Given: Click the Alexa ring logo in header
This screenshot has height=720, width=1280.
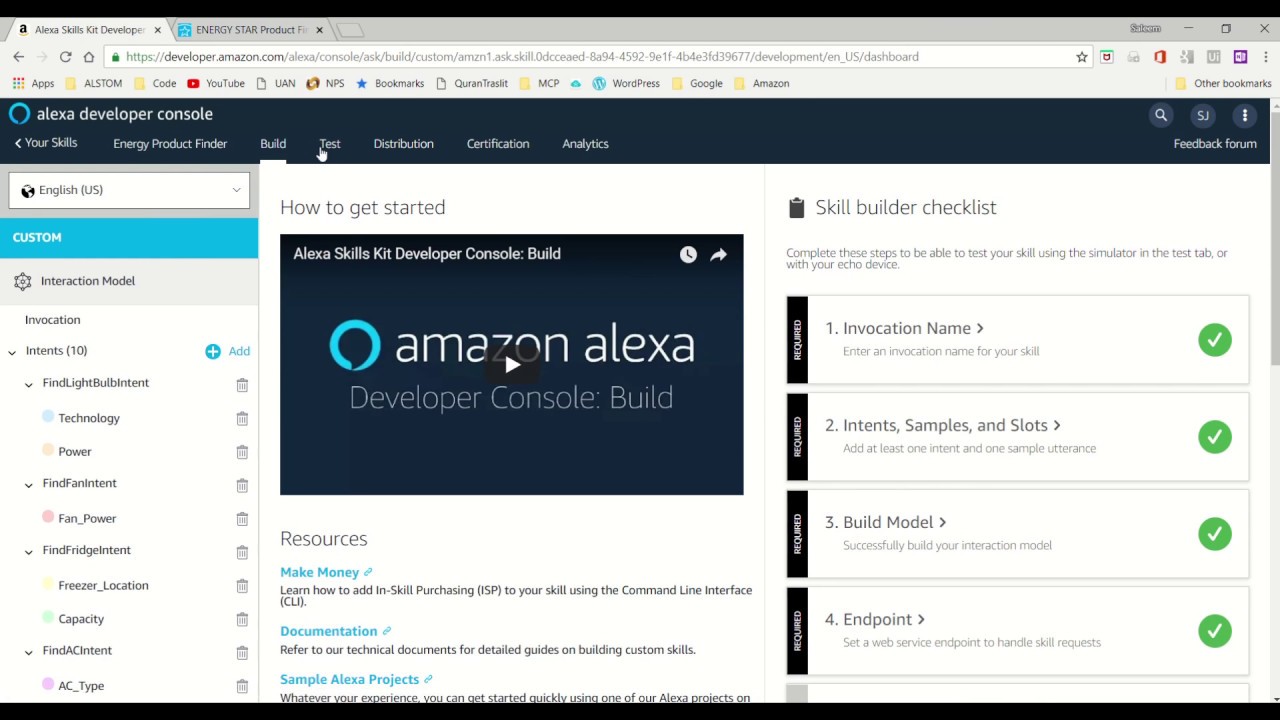Looking at the screenshot, I should [x=20, y=113].
